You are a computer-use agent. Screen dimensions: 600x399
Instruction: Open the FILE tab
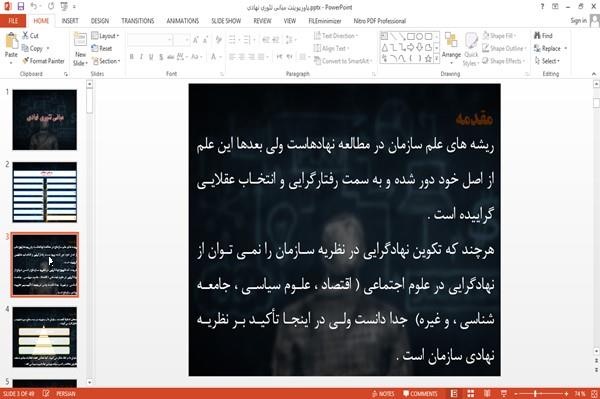13,21
